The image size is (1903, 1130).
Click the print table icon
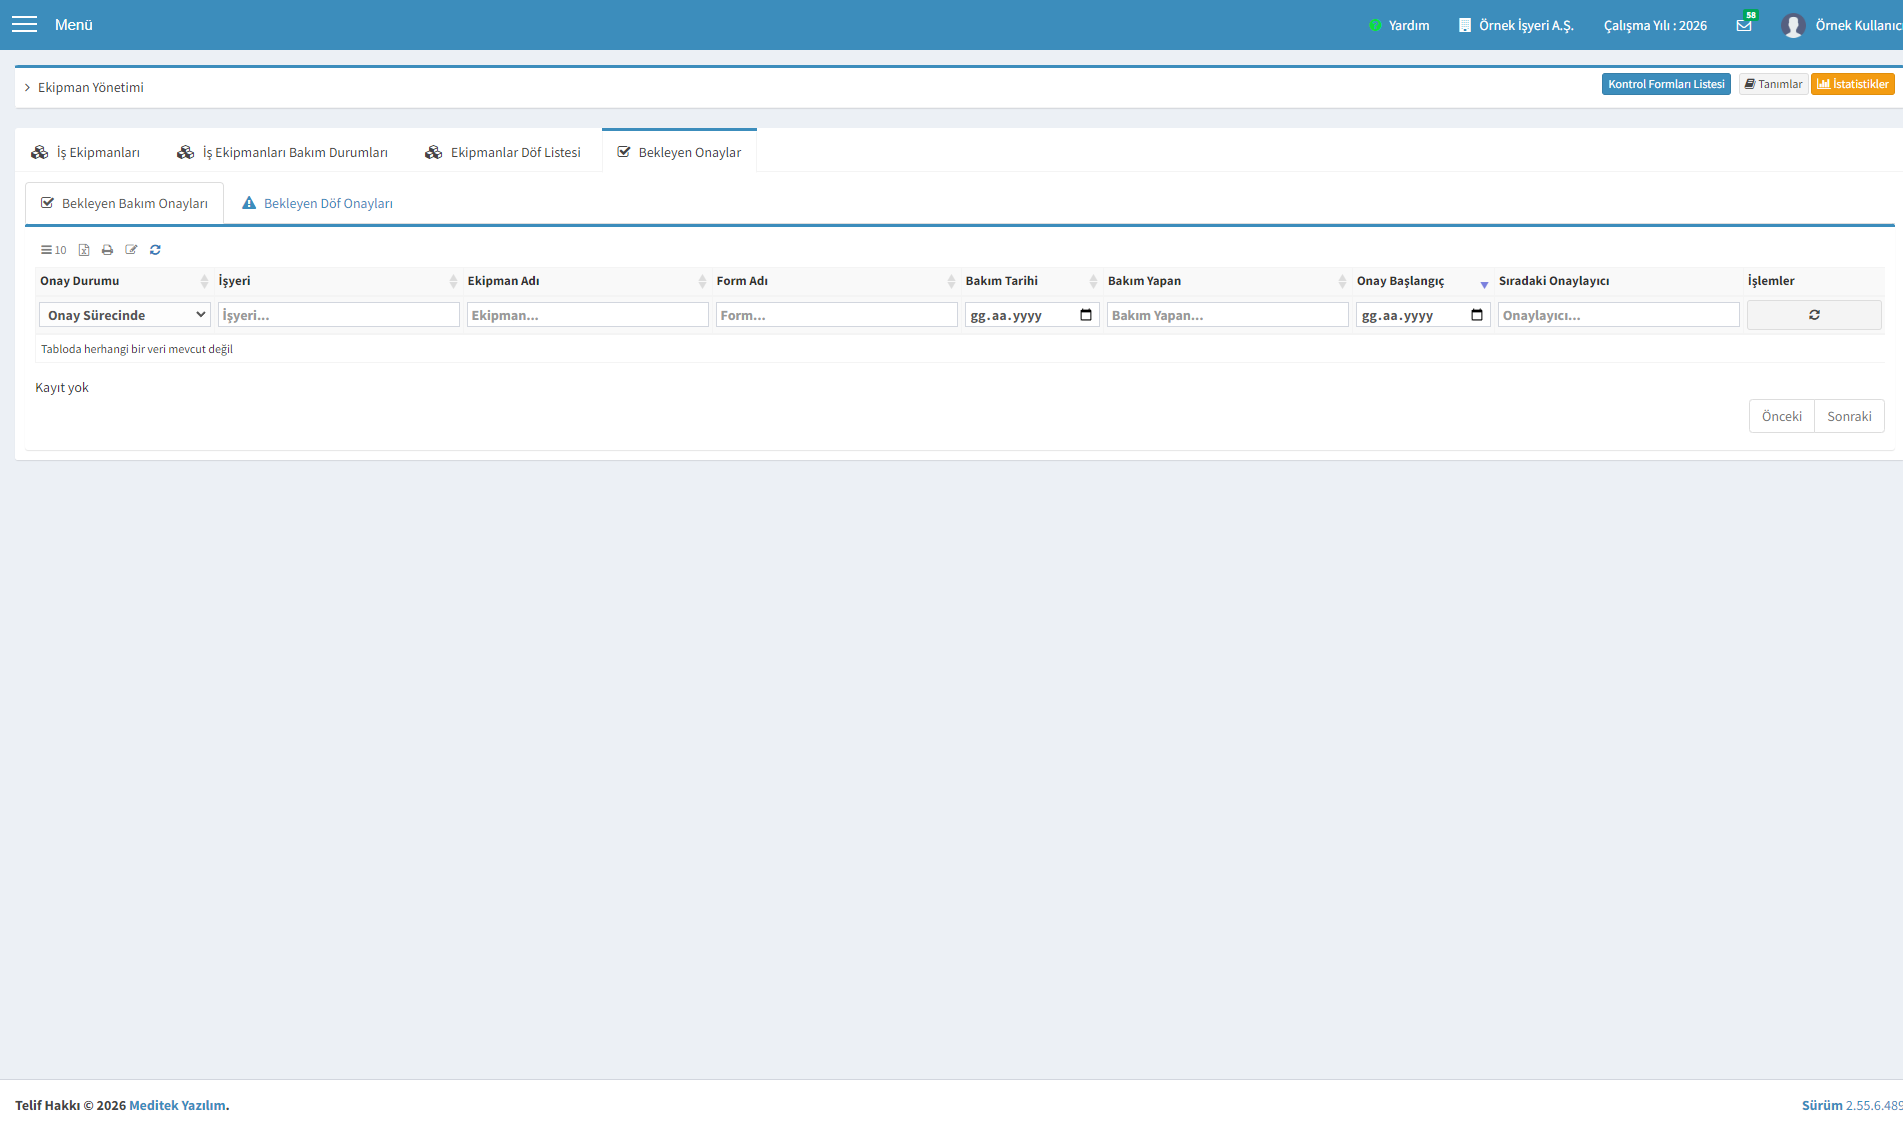click(107, 250)
